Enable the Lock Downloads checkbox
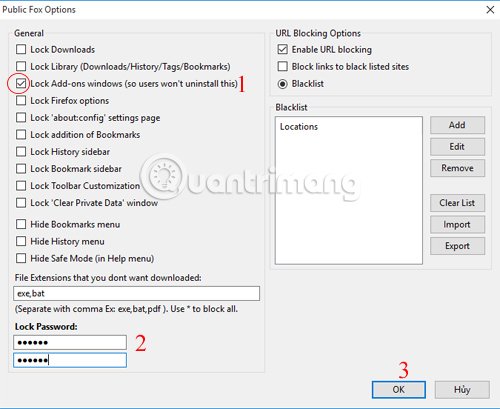500x409 pixels. click(x=21, y=49)
